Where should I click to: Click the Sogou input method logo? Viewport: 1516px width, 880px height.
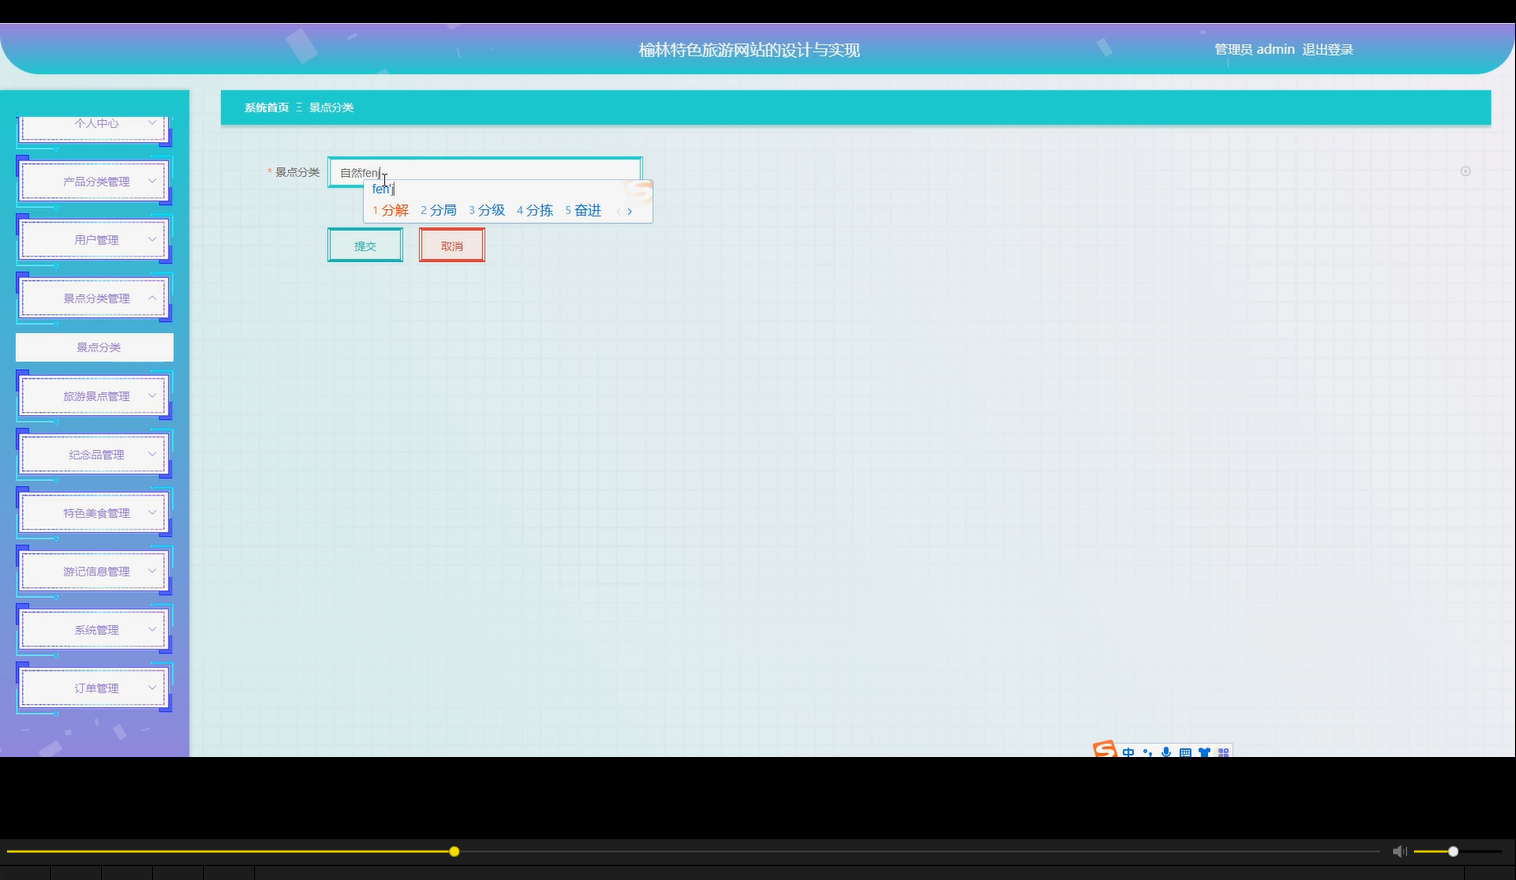pyautogui.click(x=1104, y=749)
